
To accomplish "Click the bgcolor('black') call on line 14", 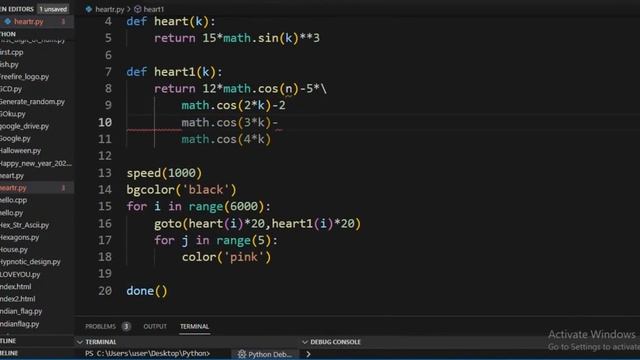I will 181,190.
